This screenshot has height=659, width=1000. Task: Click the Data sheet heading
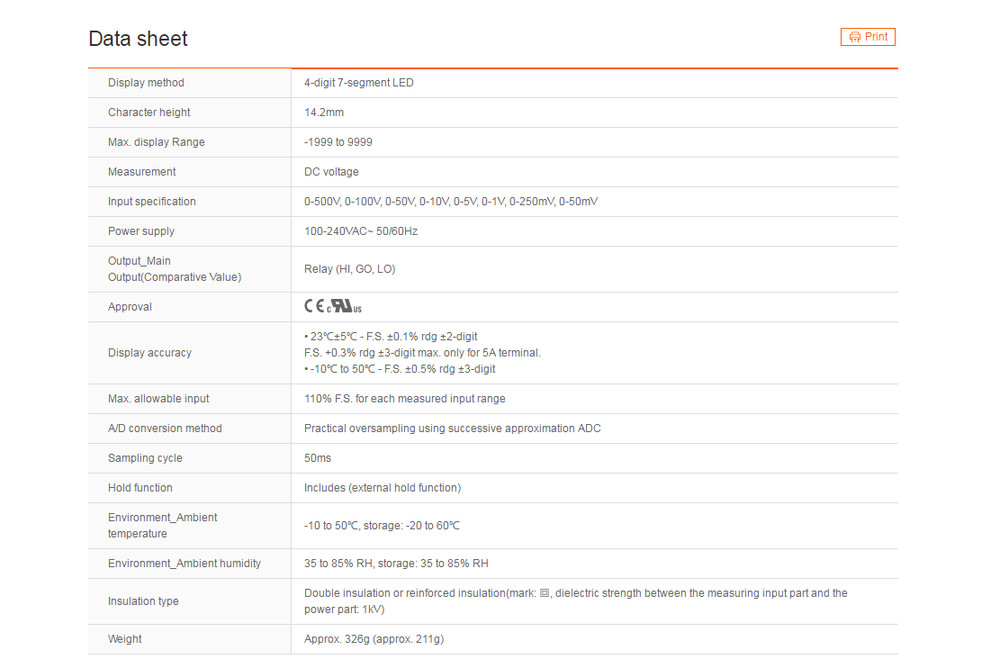[x=138, y=39]
